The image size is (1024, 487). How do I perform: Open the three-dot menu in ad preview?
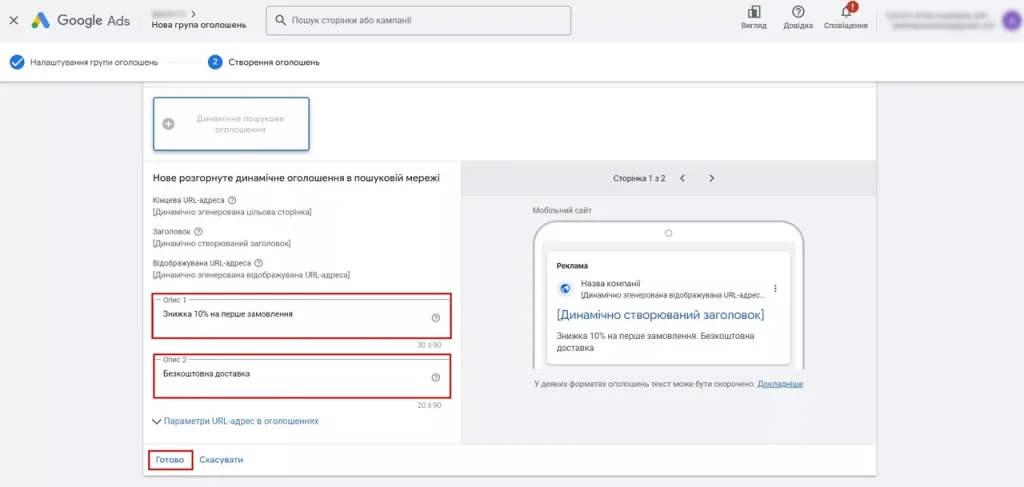[x=775, y=288]
